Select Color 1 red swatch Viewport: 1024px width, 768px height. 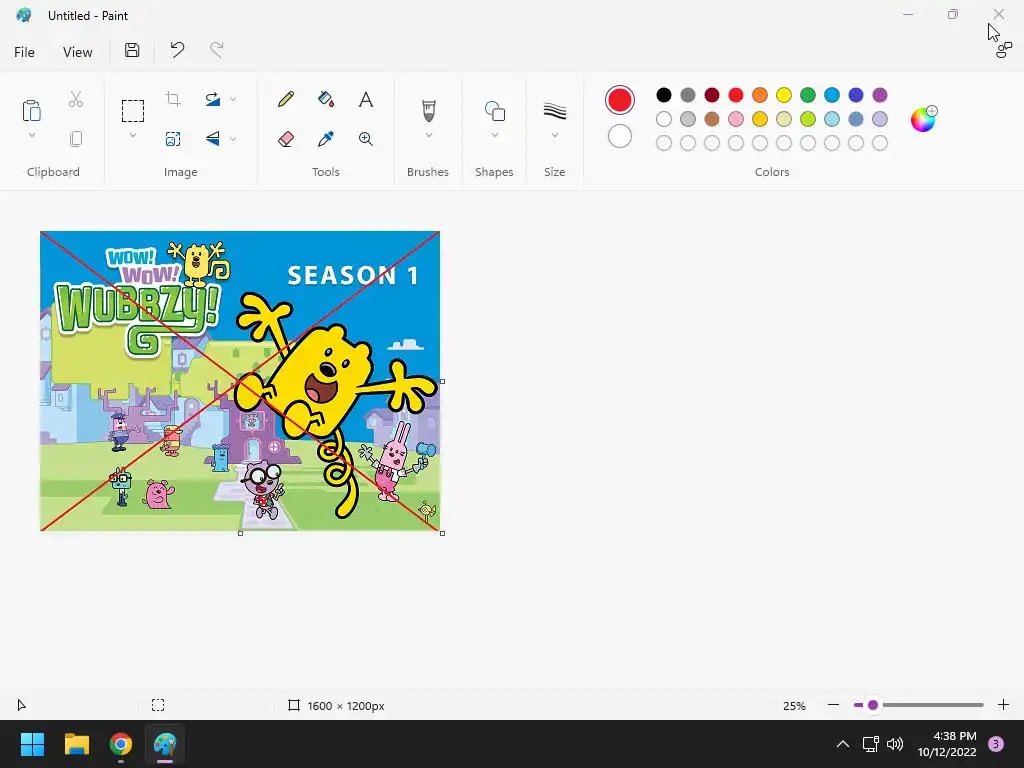[x=620, y=100]
